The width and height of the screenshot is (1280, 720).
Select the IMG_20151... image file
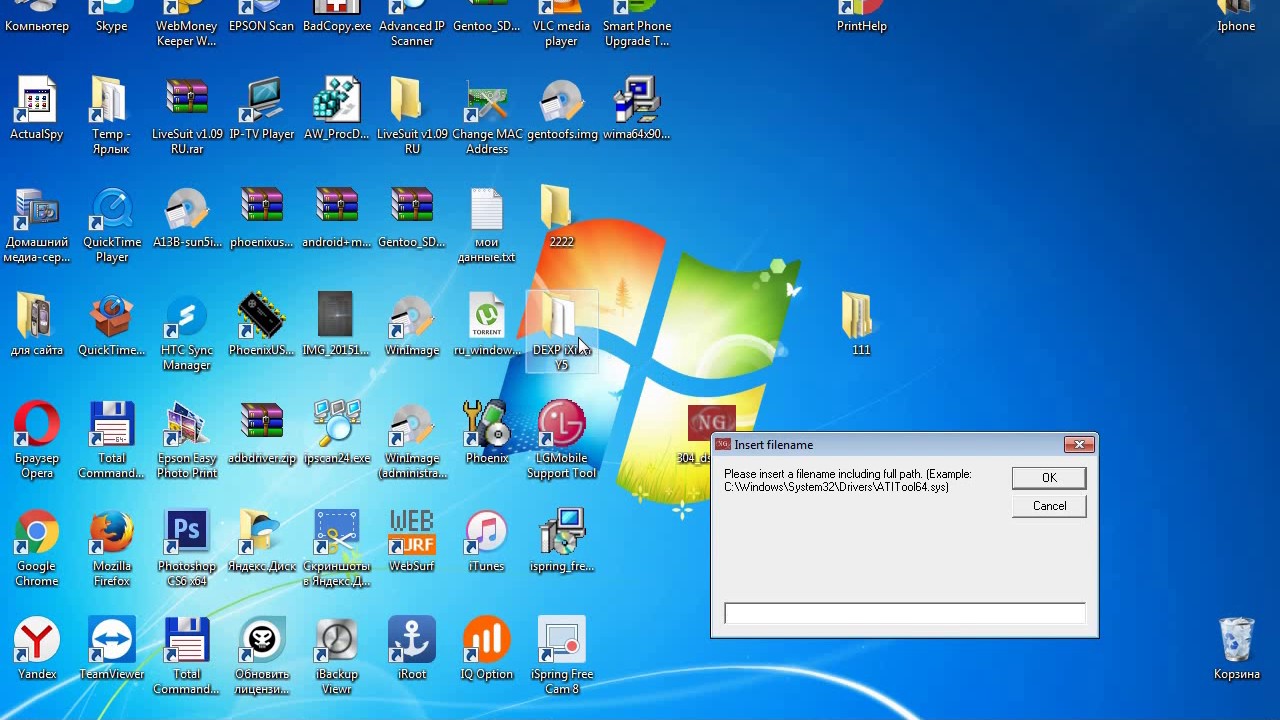336,324
